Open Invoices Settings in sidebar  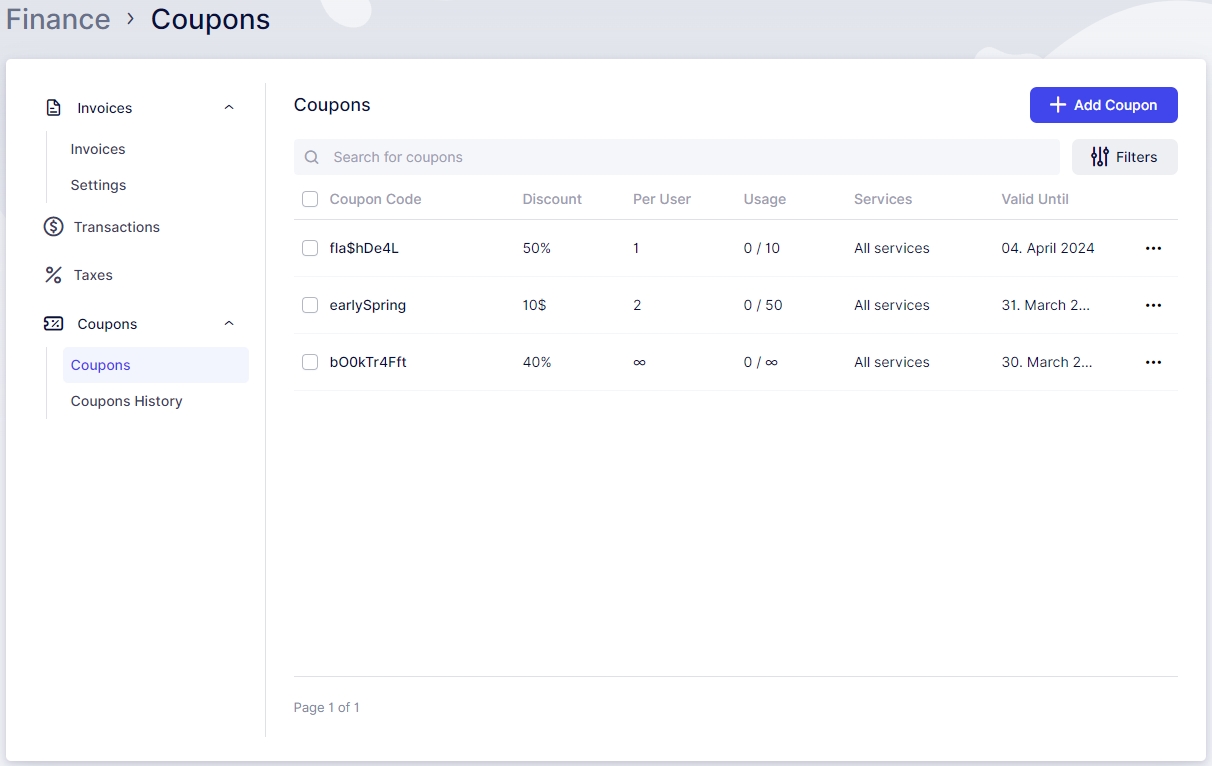[98, 185]
